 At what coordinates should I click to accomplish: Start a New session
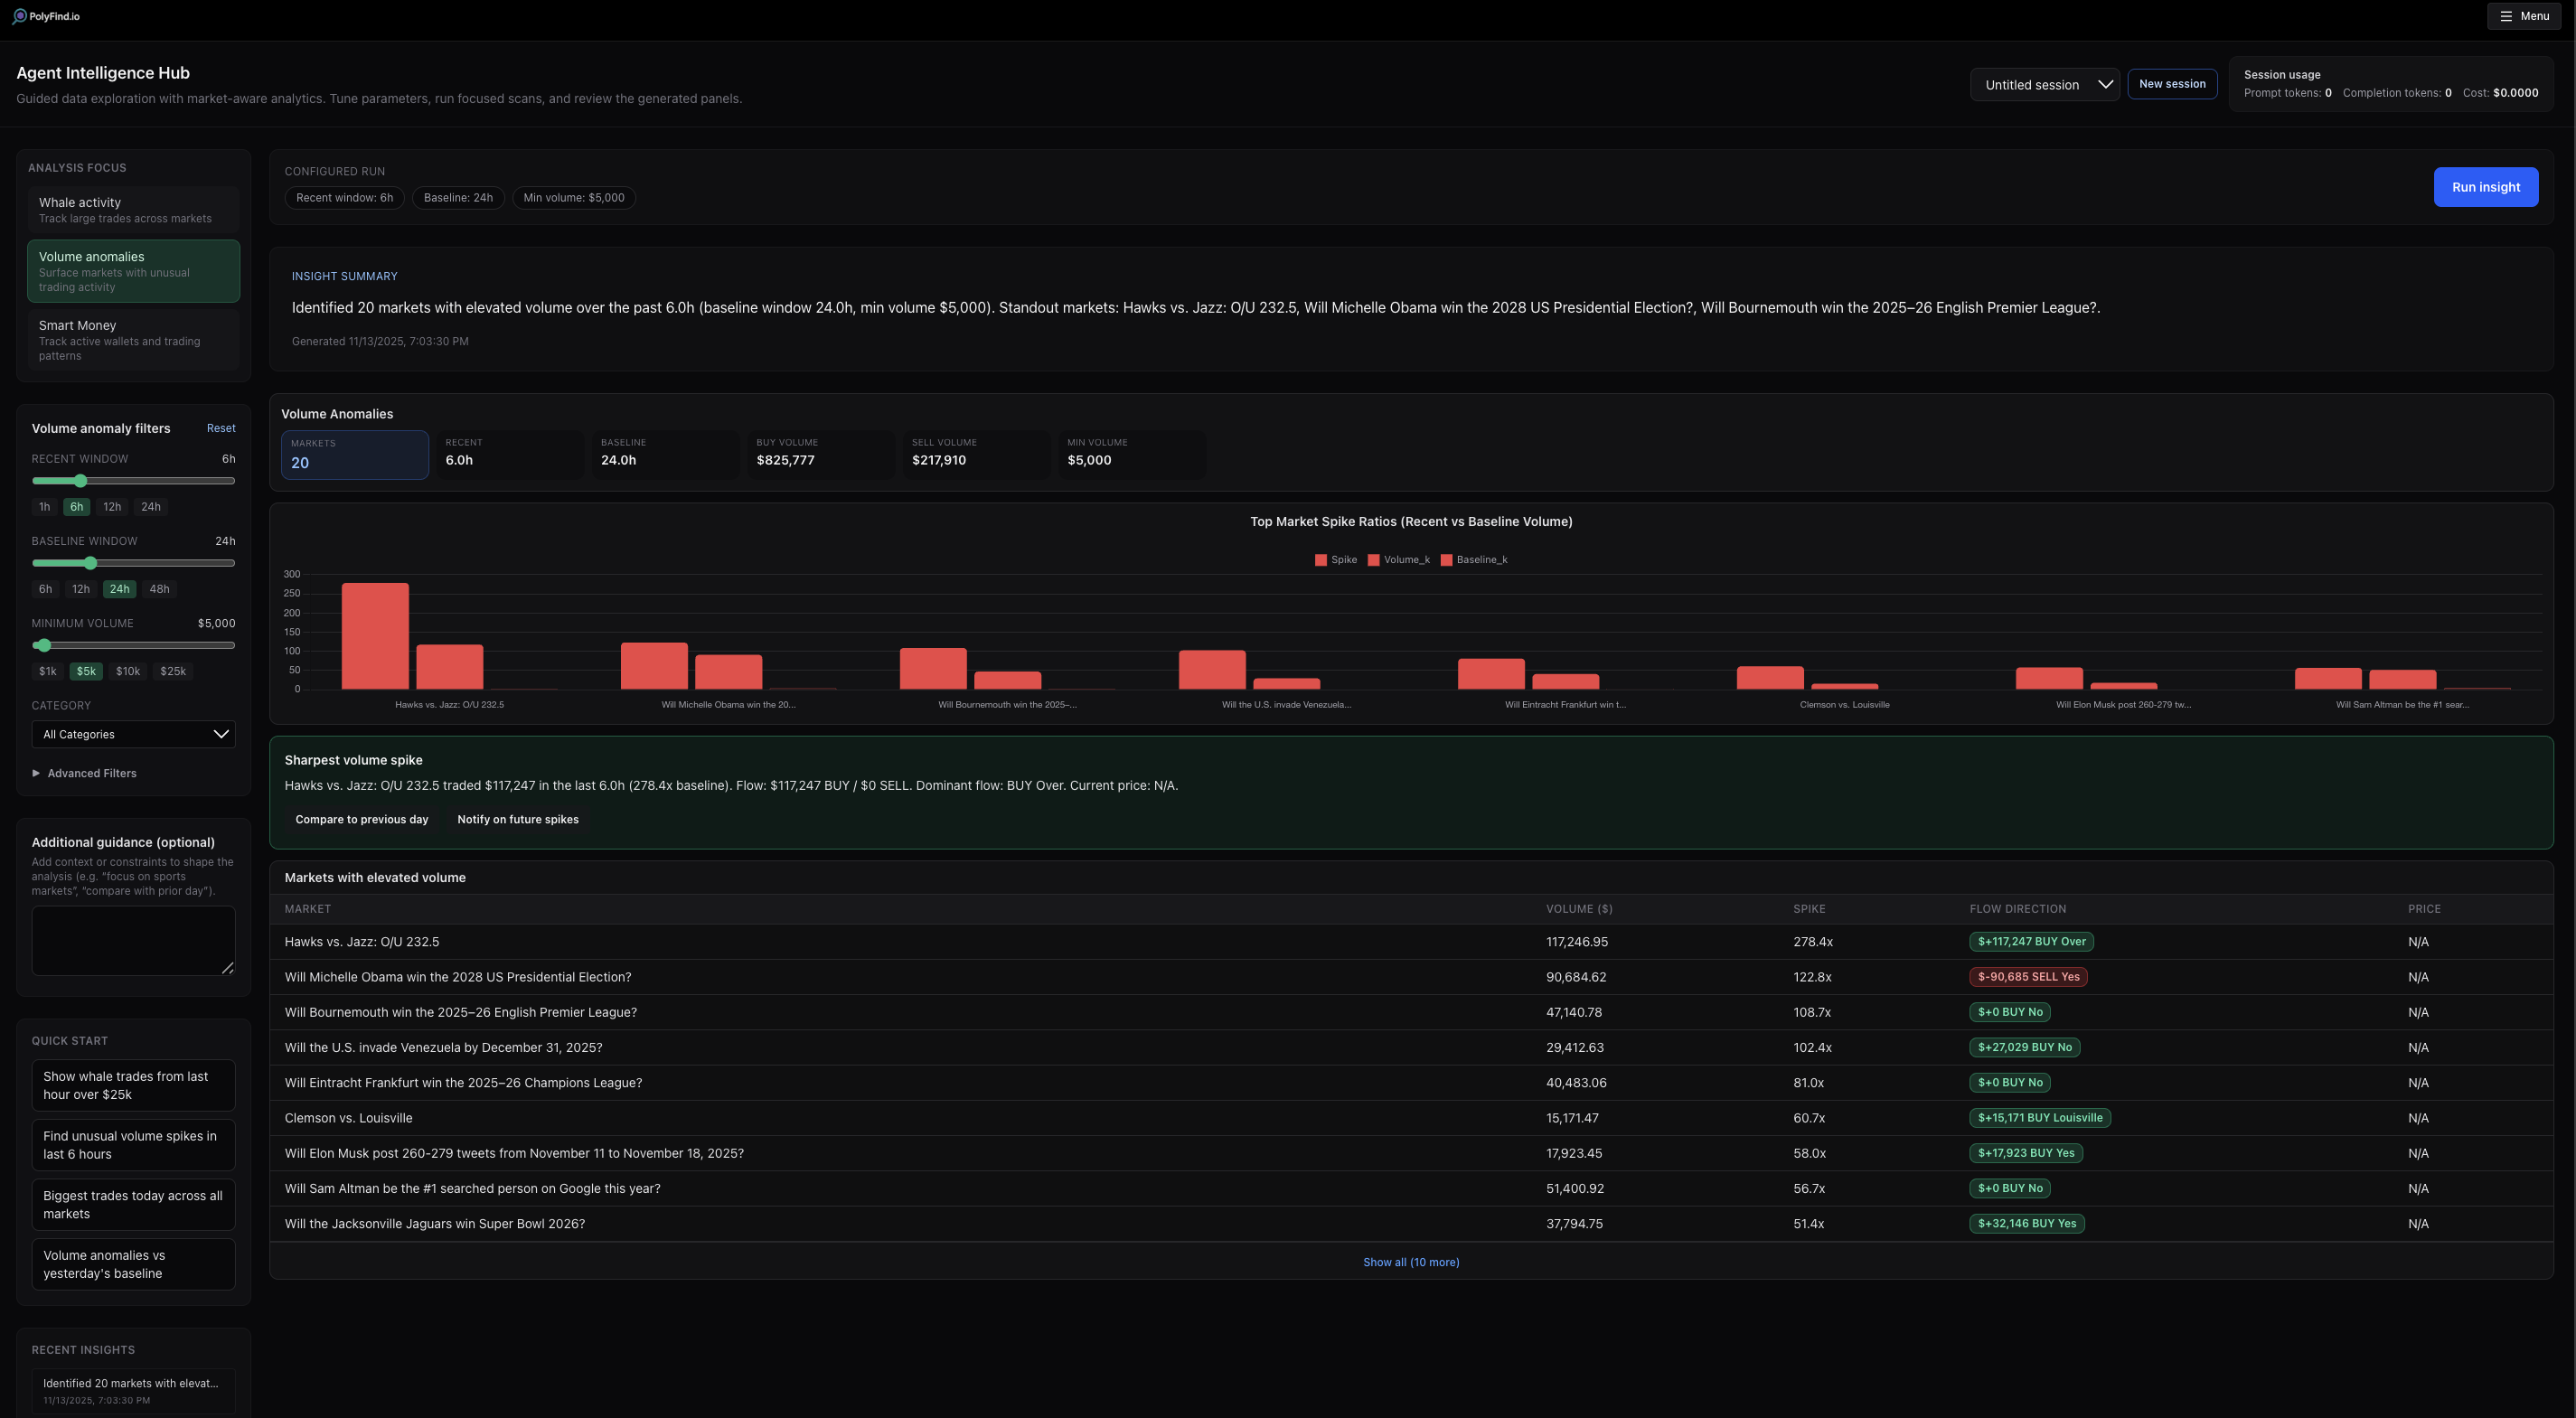[x=2172, y=84]
